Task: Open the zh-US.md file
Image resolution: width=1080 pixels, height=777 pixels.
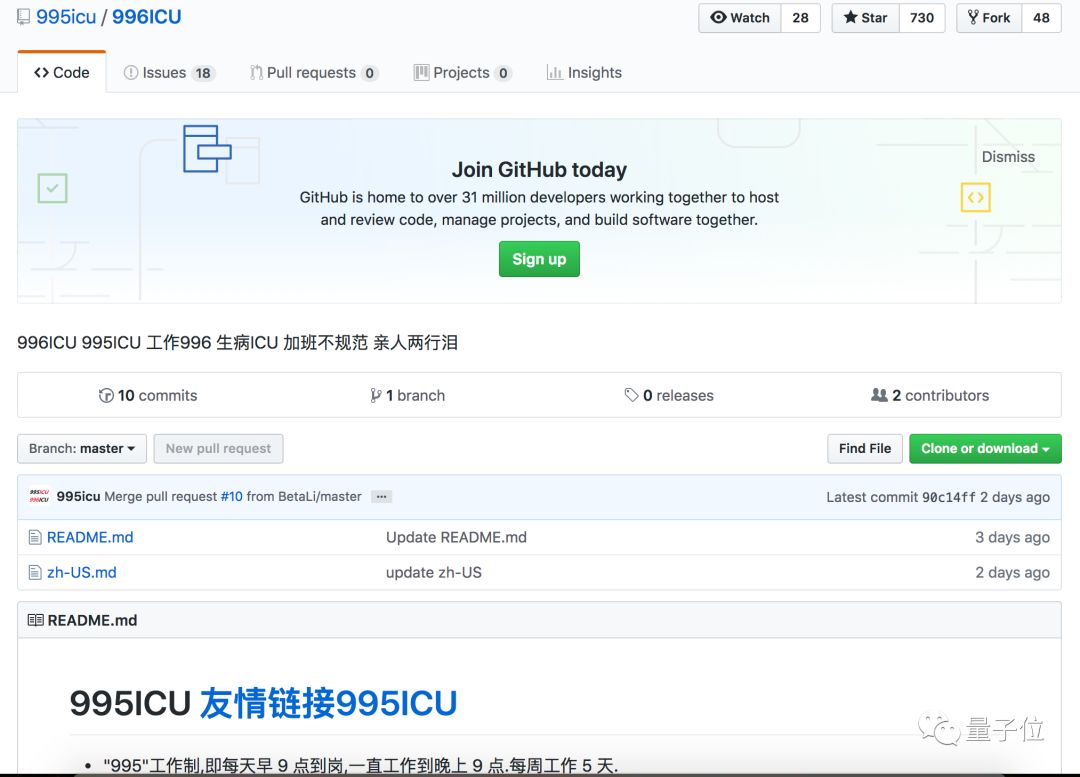Action: tap(82, 572)
